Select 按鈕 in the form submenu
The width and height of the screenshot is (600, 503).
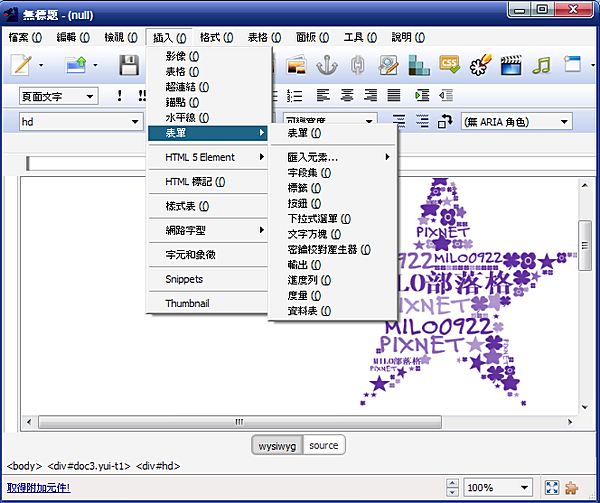(x=332, y=203)
